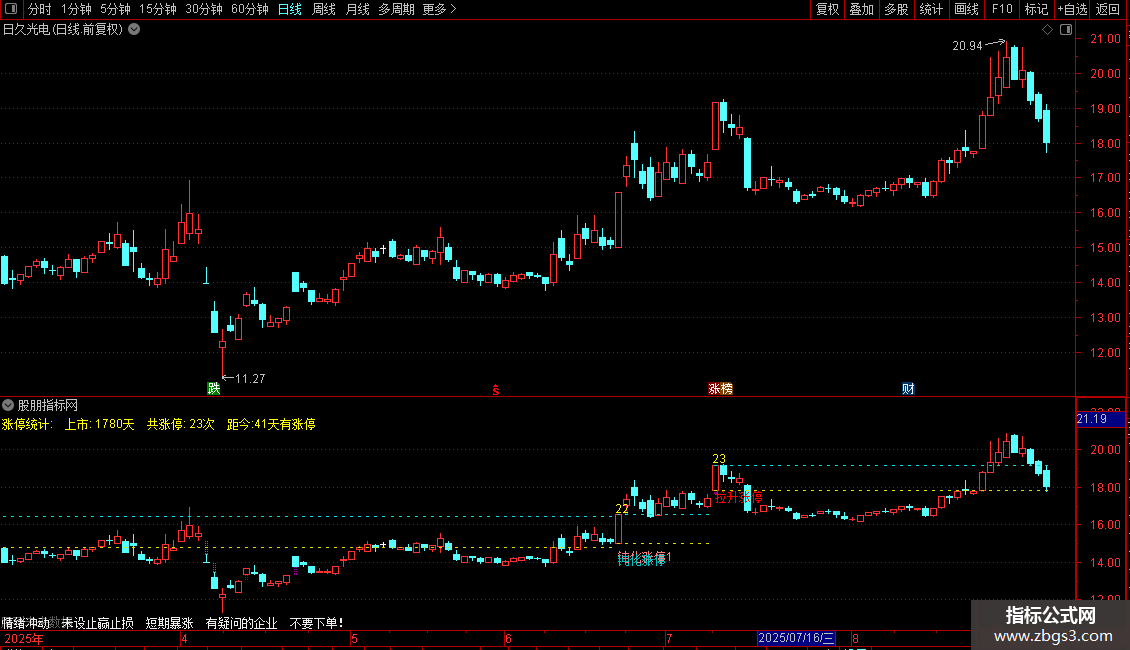Viewport: 1130px width, 650px height.
Task: Click the 20.94 high price label
Action: click(x=967, y=45)
